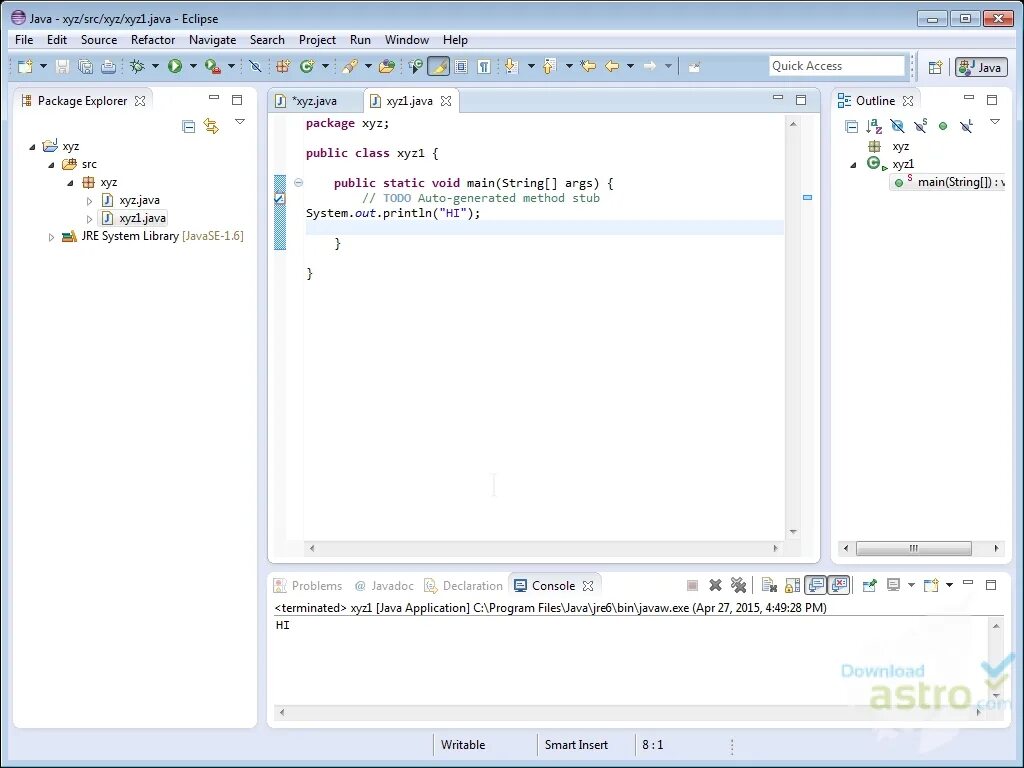Image resolution: width=1024 pixels, height=768 pixels.
Task: Open the Project menu
Action: (317, 40)
